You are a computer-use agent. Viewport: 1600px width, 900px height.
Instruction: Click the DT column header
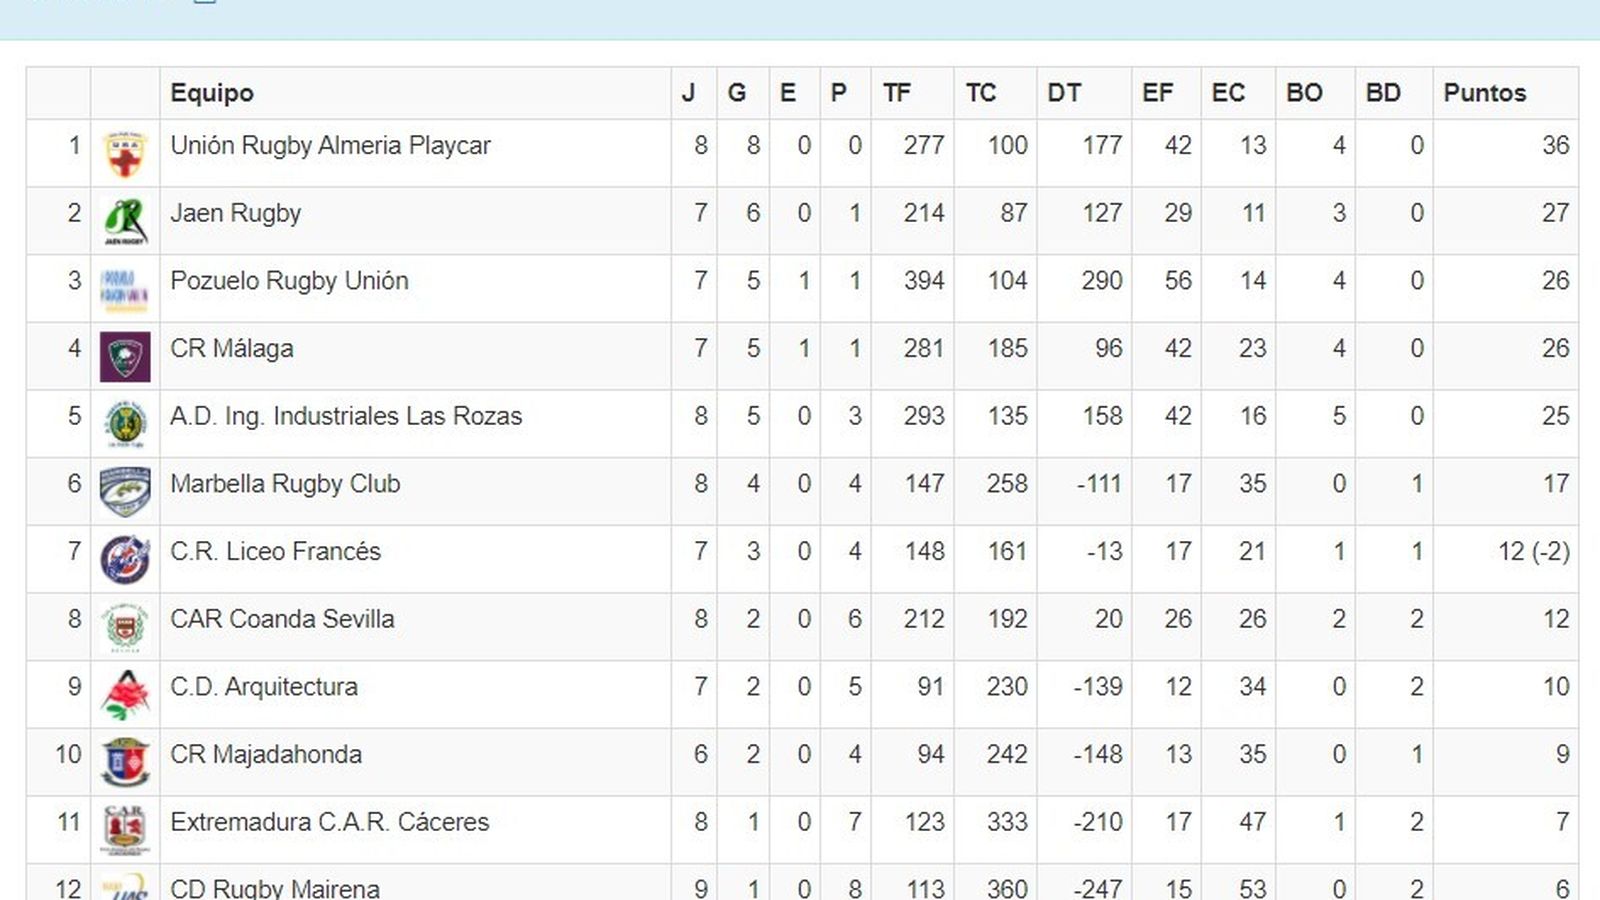[x=1064, y=93]
